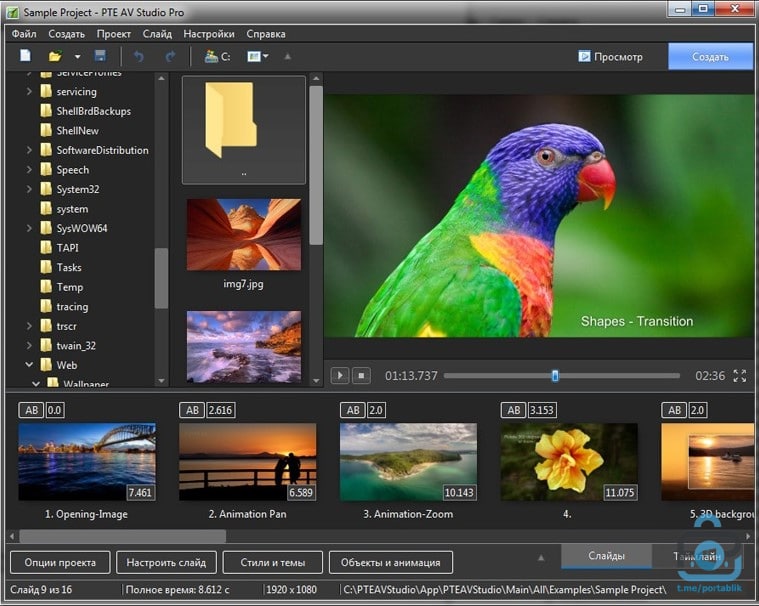Click the Стили и темы button
759x606 pixels.
(273, 562)
